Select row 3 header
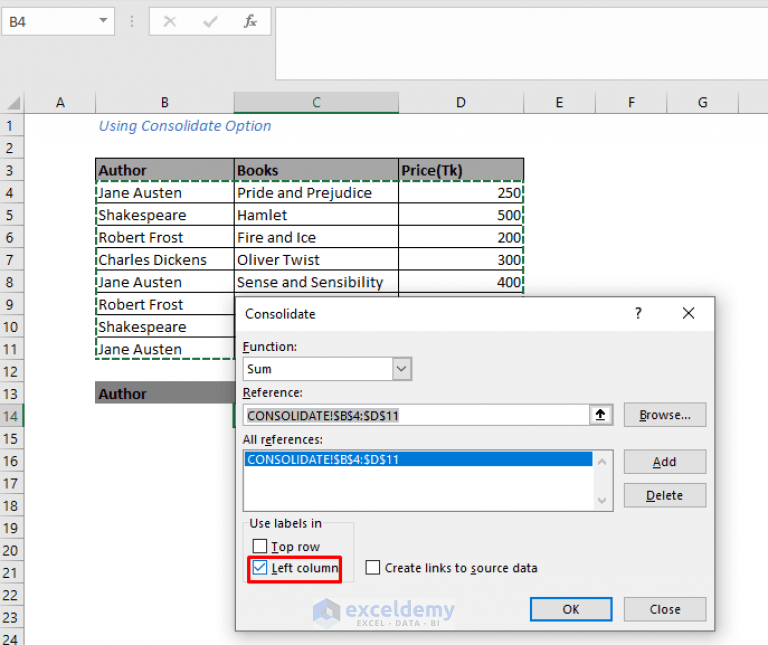768x645 pixels. pos(11,170)
